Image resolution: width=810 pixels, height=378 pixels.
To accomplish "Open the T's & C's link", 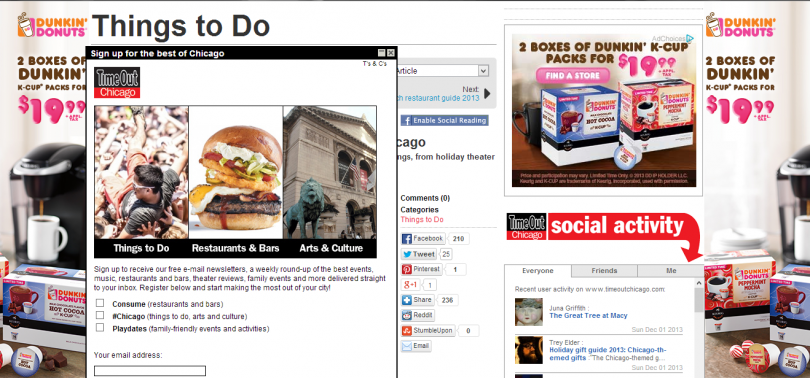I will tap(375, 64).
